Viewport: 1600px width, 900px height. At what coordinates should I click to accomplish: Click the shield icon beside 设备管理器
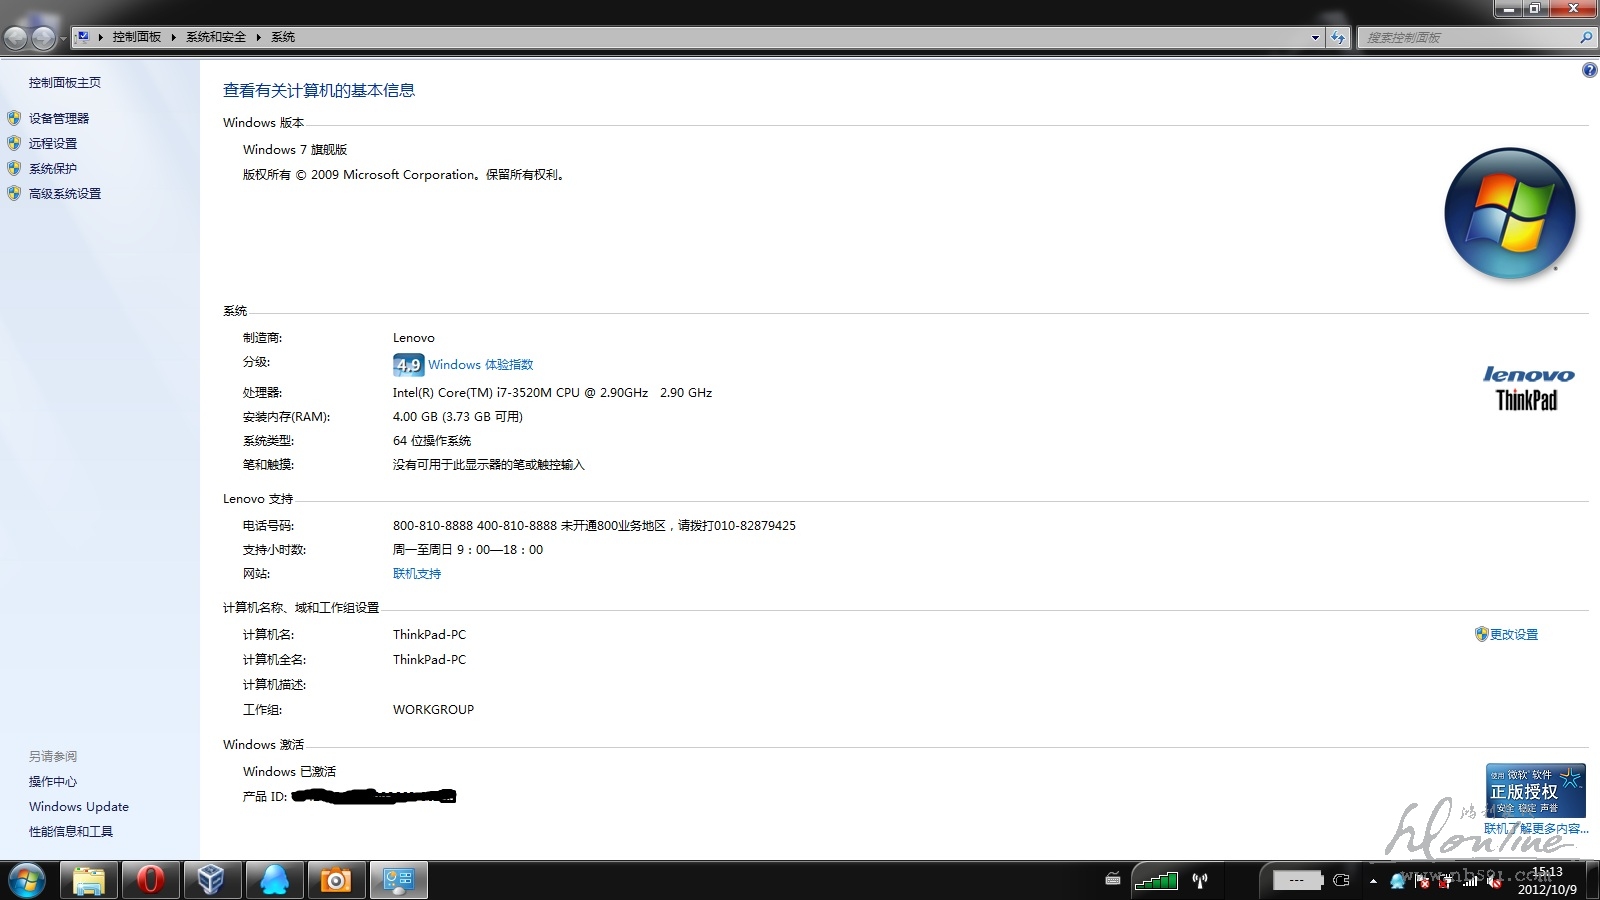tap(14, 118)
